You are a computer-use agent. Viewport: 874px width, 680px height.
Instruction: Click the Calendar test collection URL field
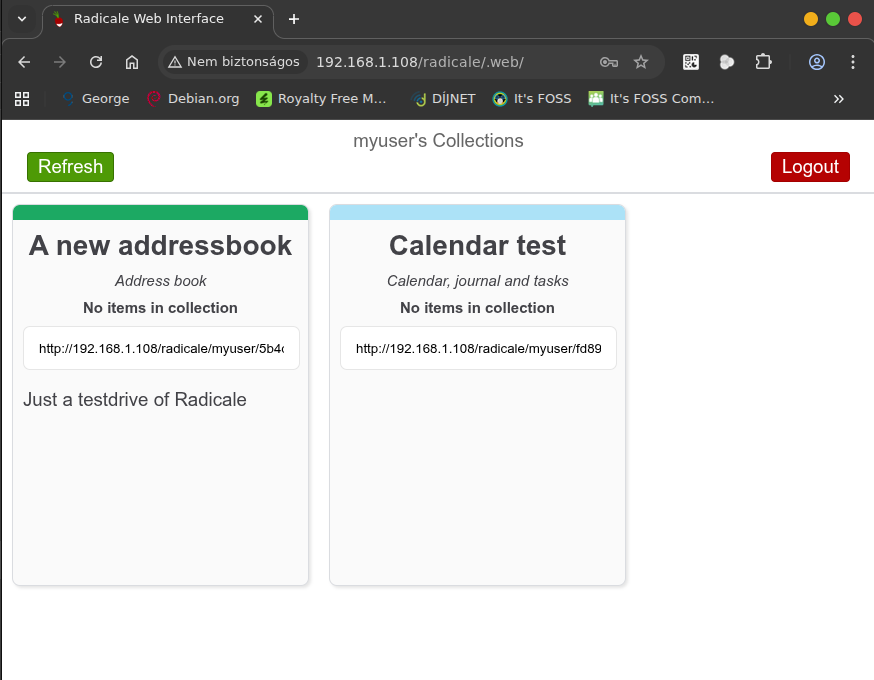[478, 349]
